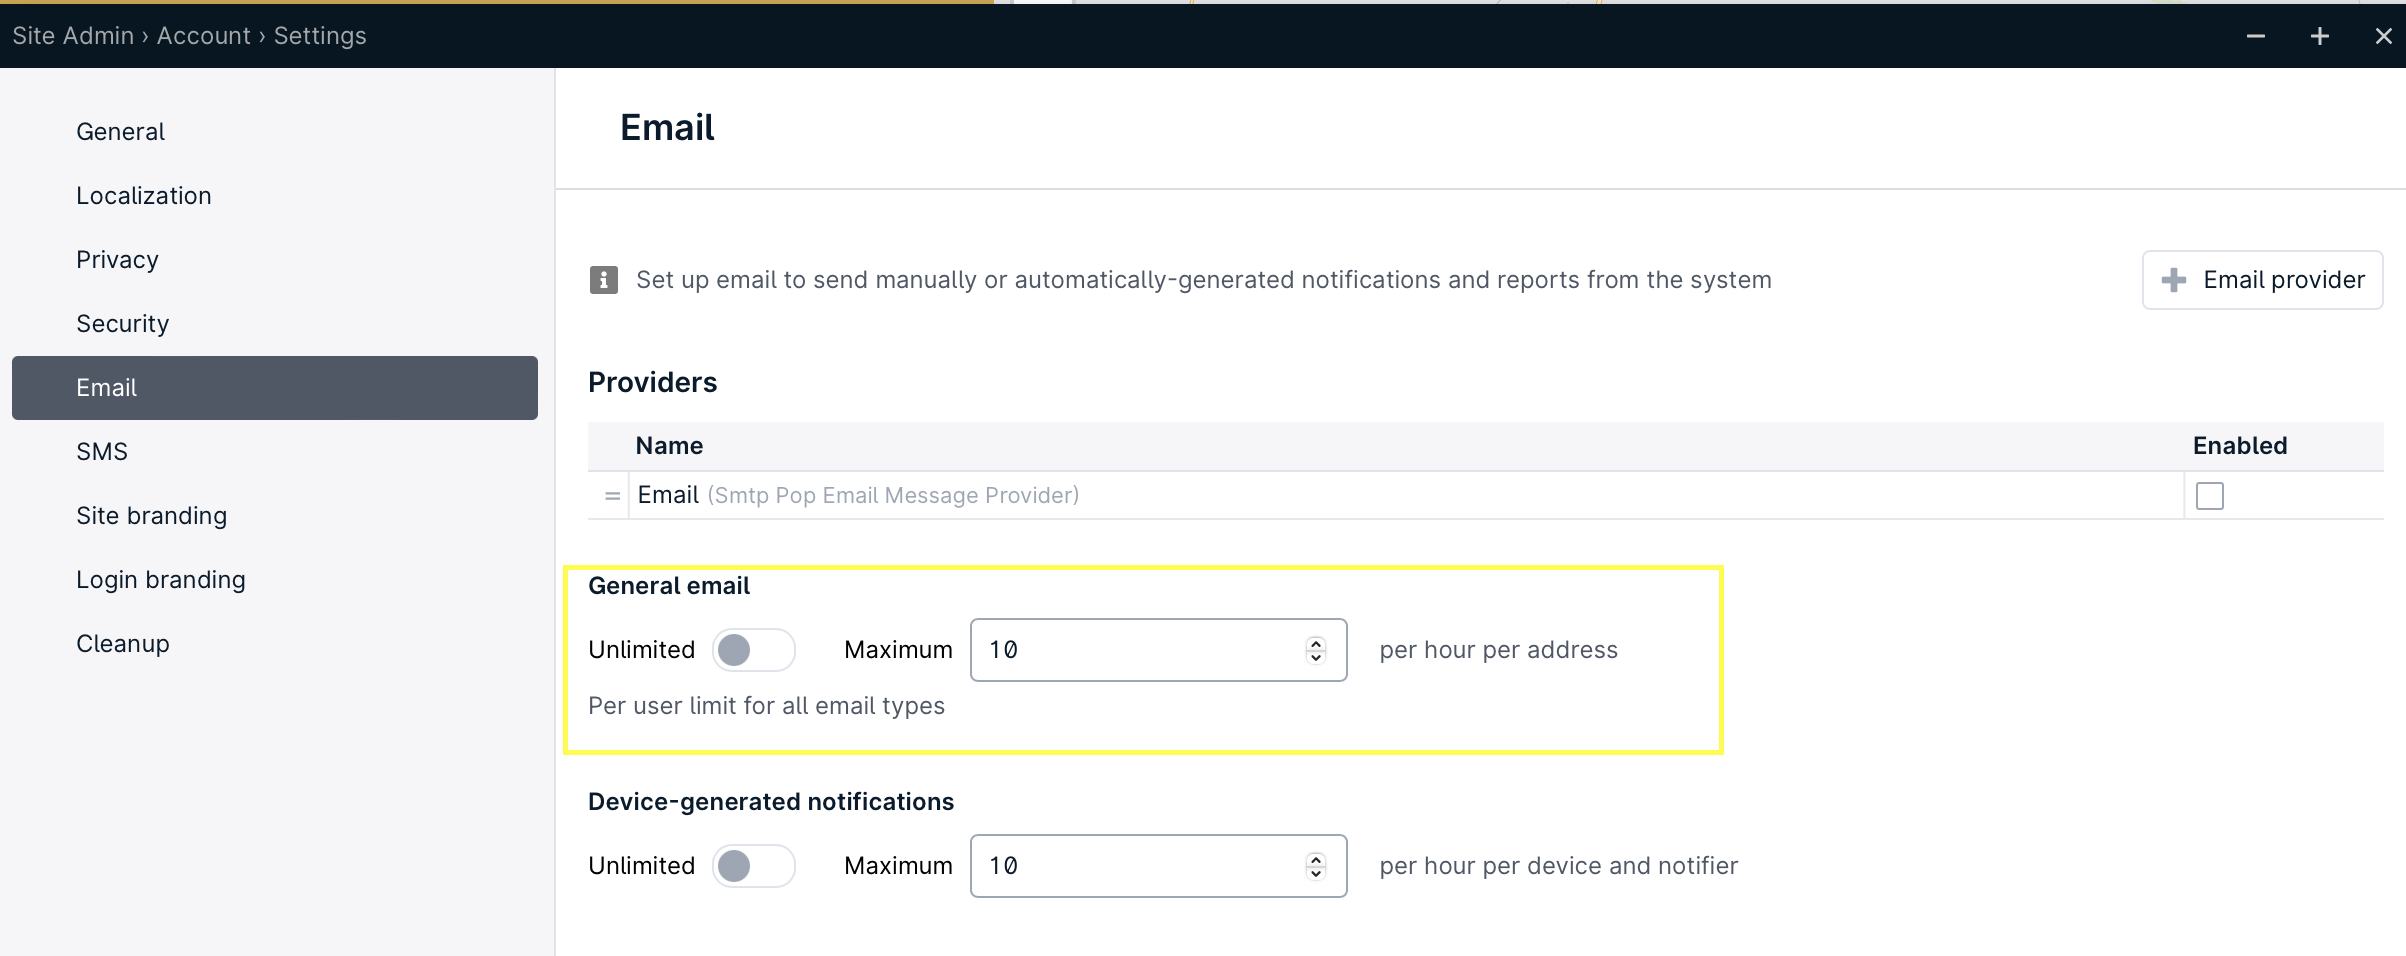This screenshot has width=2406, height=956.
Task: Decrease General email maximum with down arrow
Action: coord(1316,657)
